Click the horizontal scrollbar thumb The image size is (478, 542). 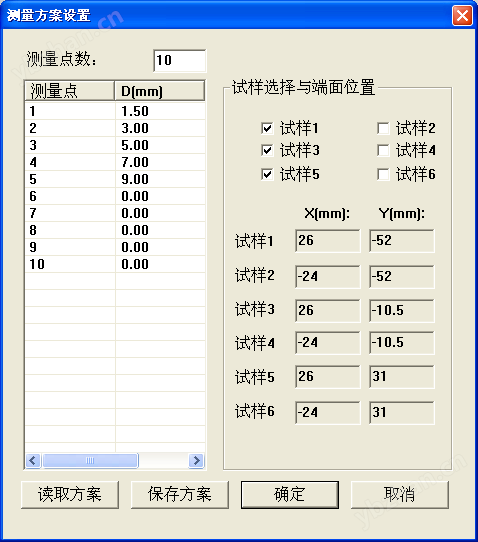tap(90, 460)
